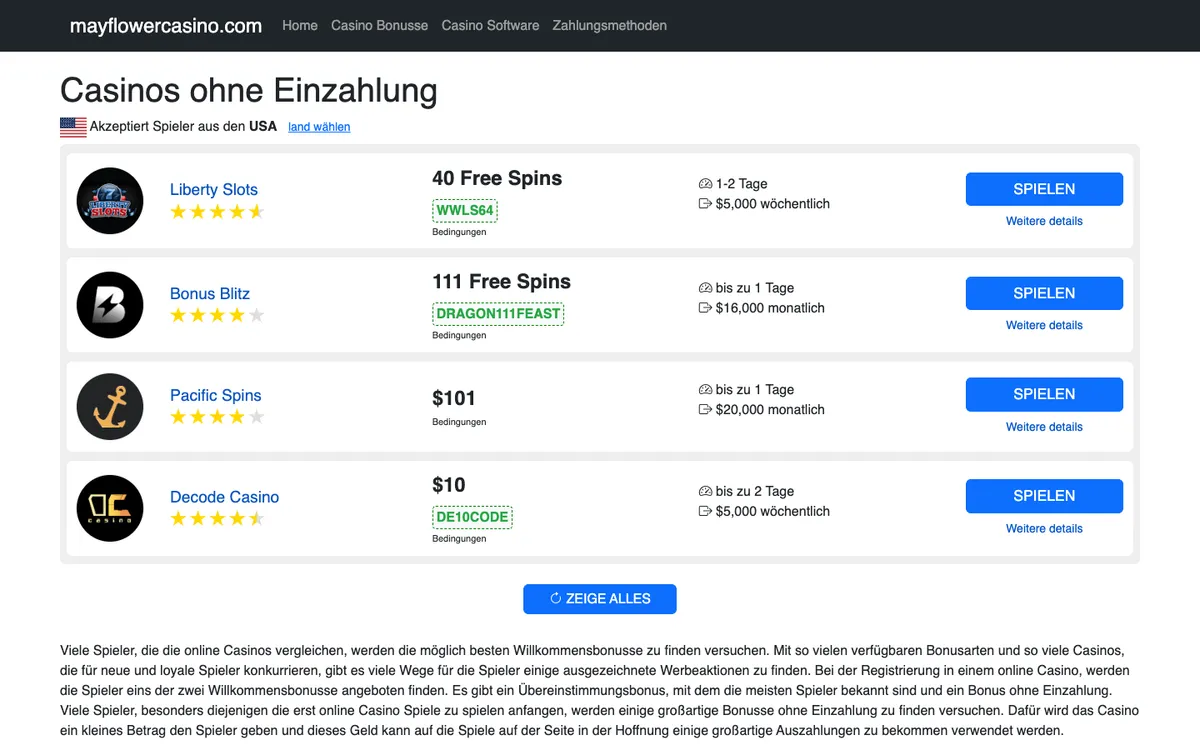Open the Zahlungsmethoden menu
This screenshot has width=1200, height=750.
coord(610,26)
